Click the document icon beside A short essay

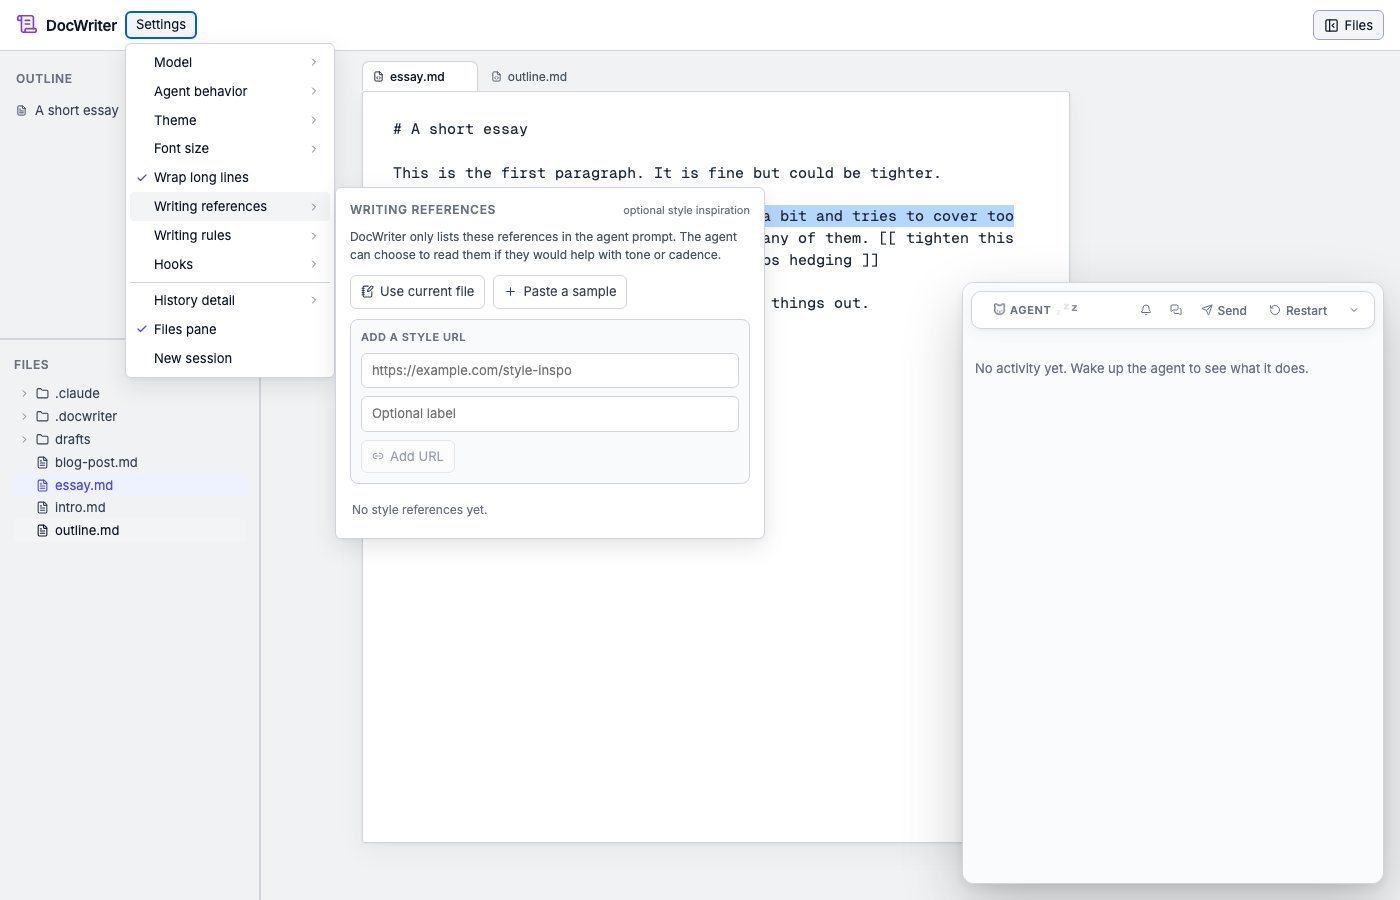[22, 111]
